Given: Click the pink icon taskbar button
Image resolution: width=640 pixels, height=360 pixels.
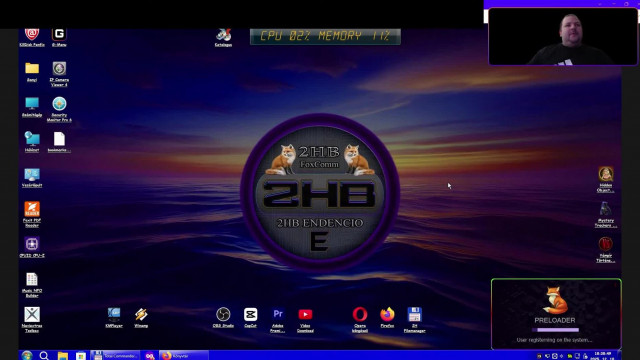Looking at the screenshot, I should click(150, 356).
